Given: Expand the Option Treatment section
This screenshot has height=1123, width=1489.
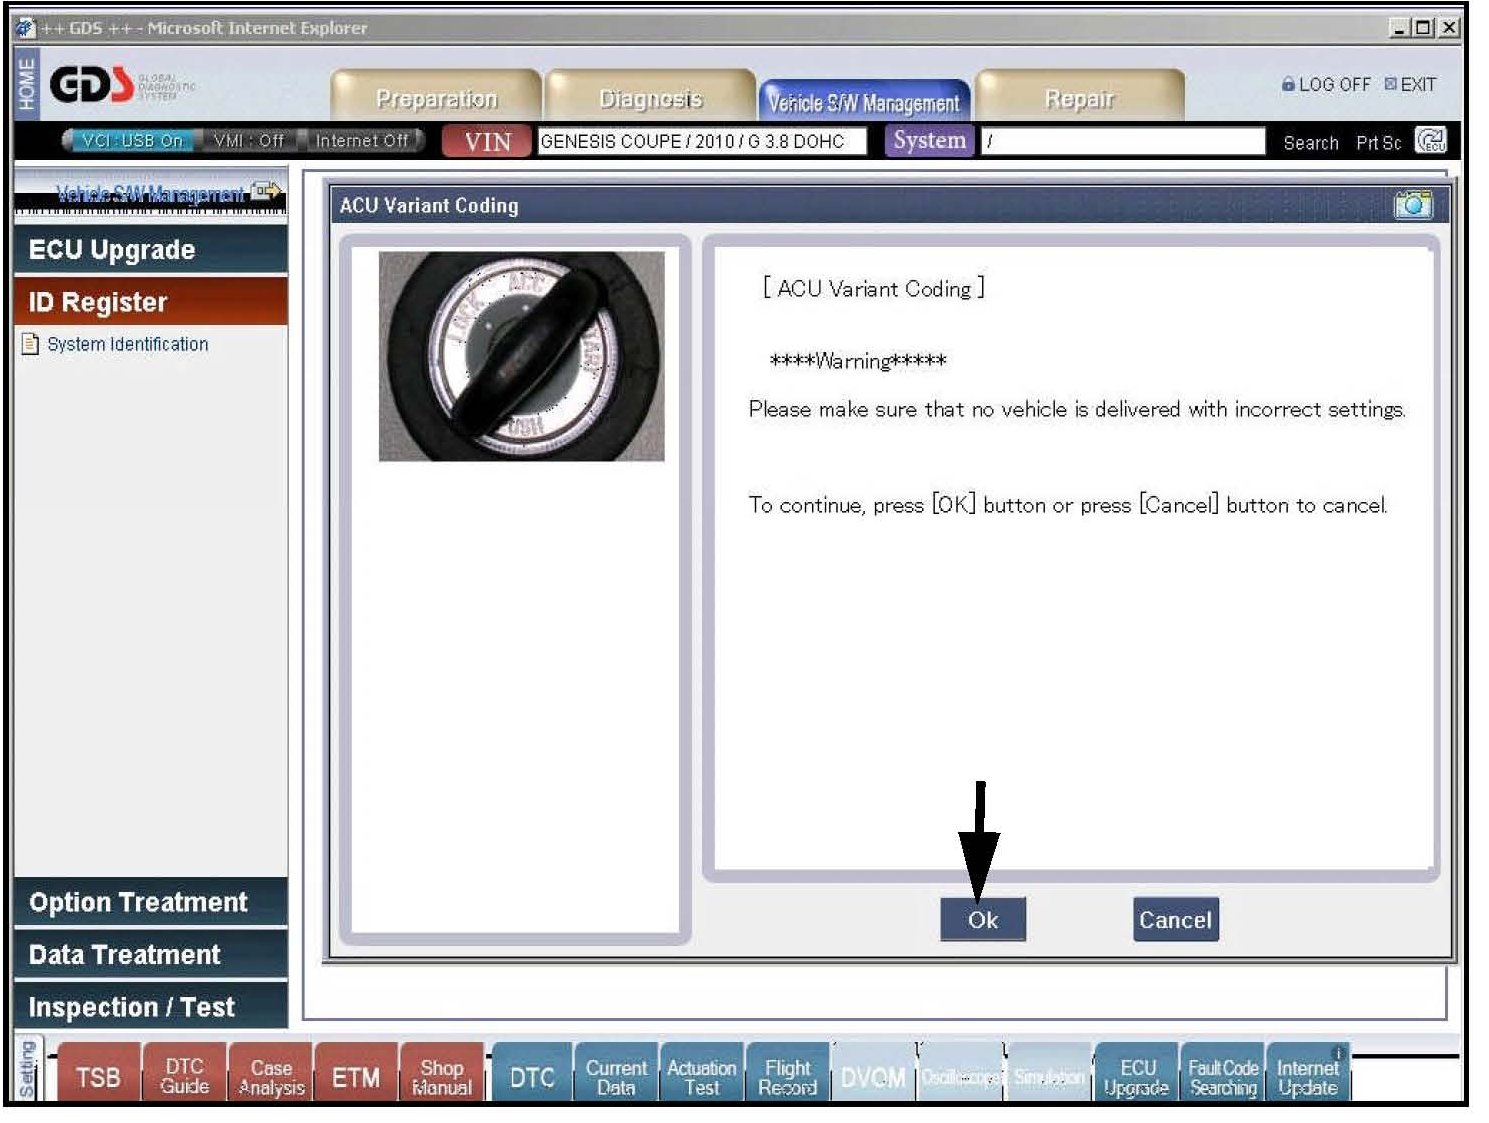Looking at the screenshot, I should pyautogui.click(x=150, y=902).
